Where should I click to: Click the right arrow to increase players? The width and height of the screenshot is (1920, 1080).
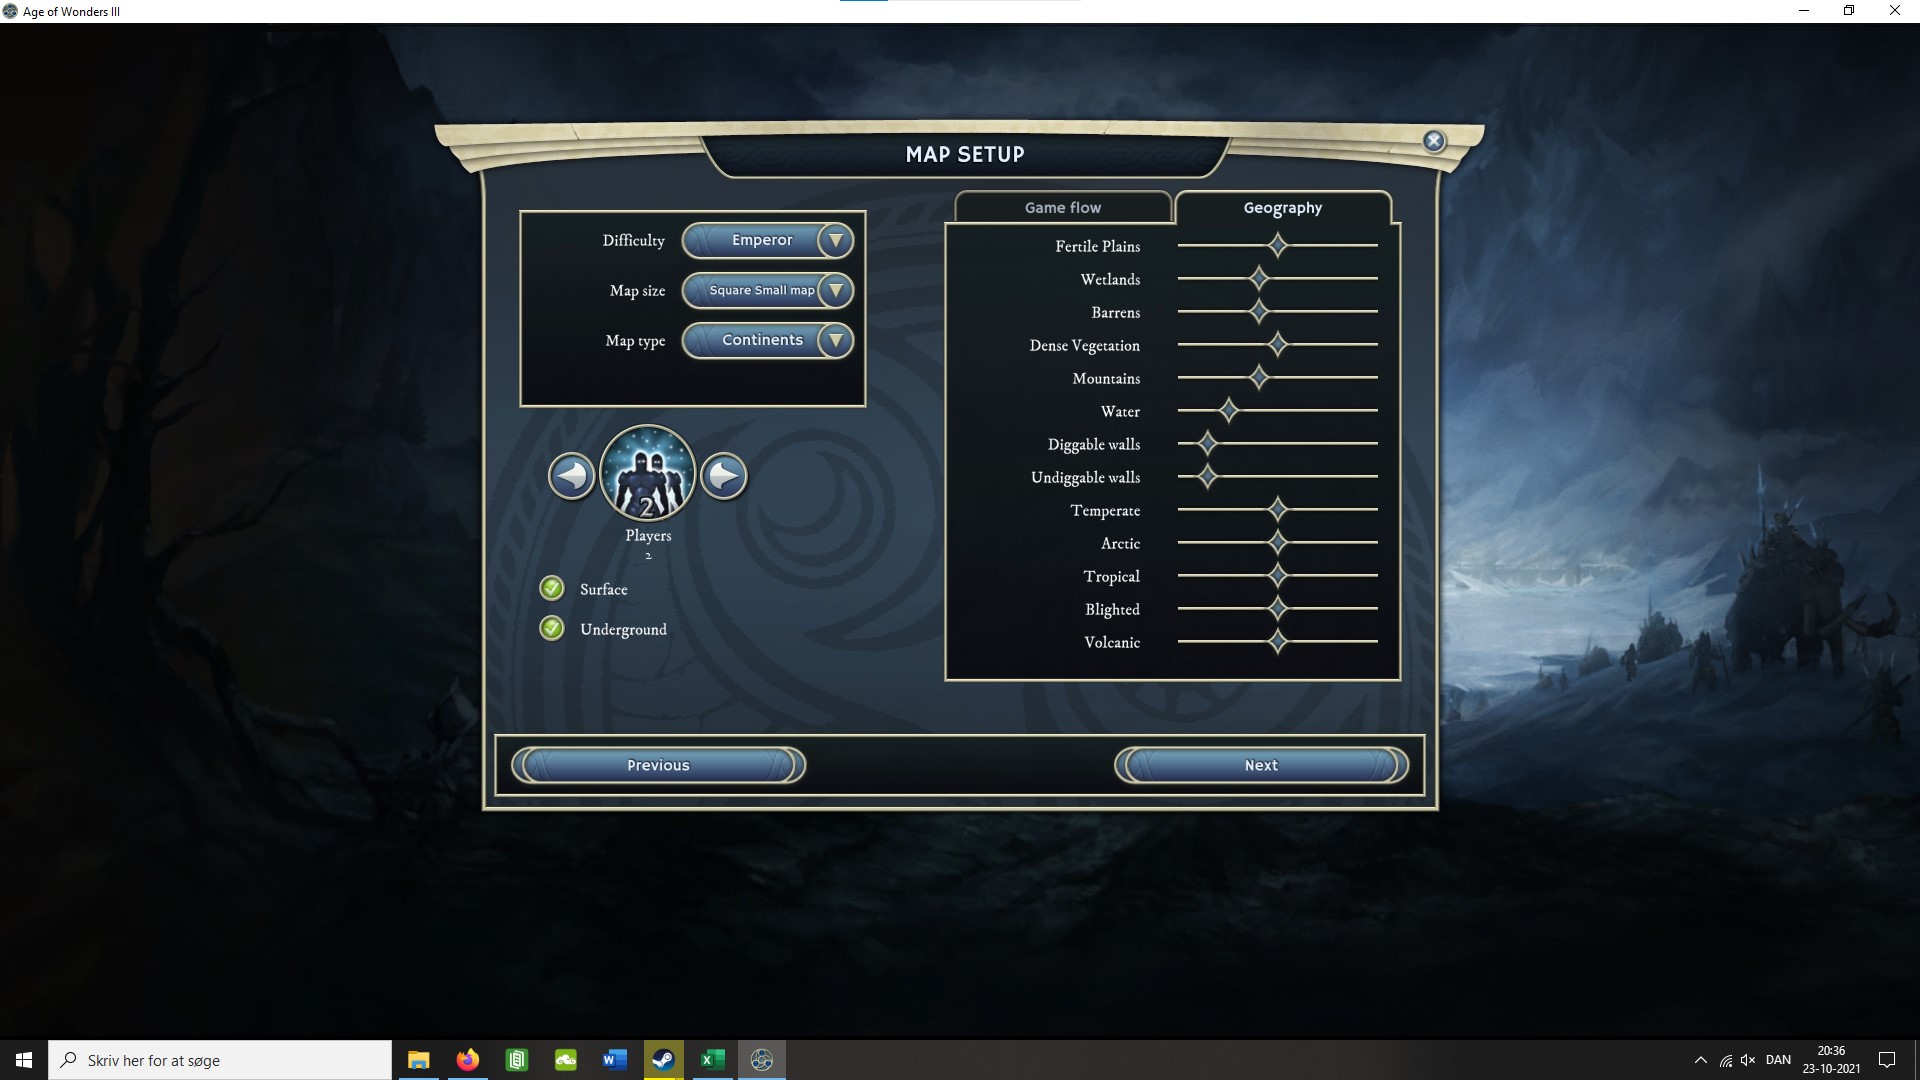pyautogui.click(x=724, y=476)
